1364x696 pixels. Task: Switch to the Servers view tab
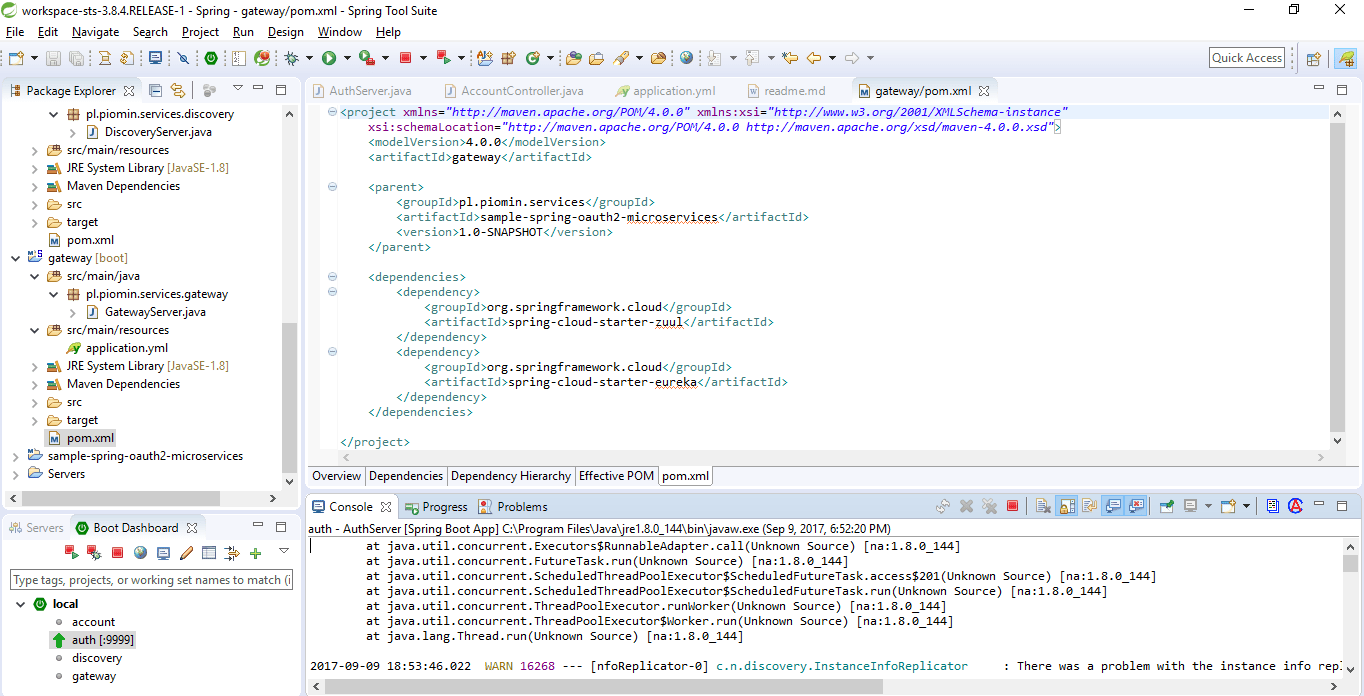[36, 528]
